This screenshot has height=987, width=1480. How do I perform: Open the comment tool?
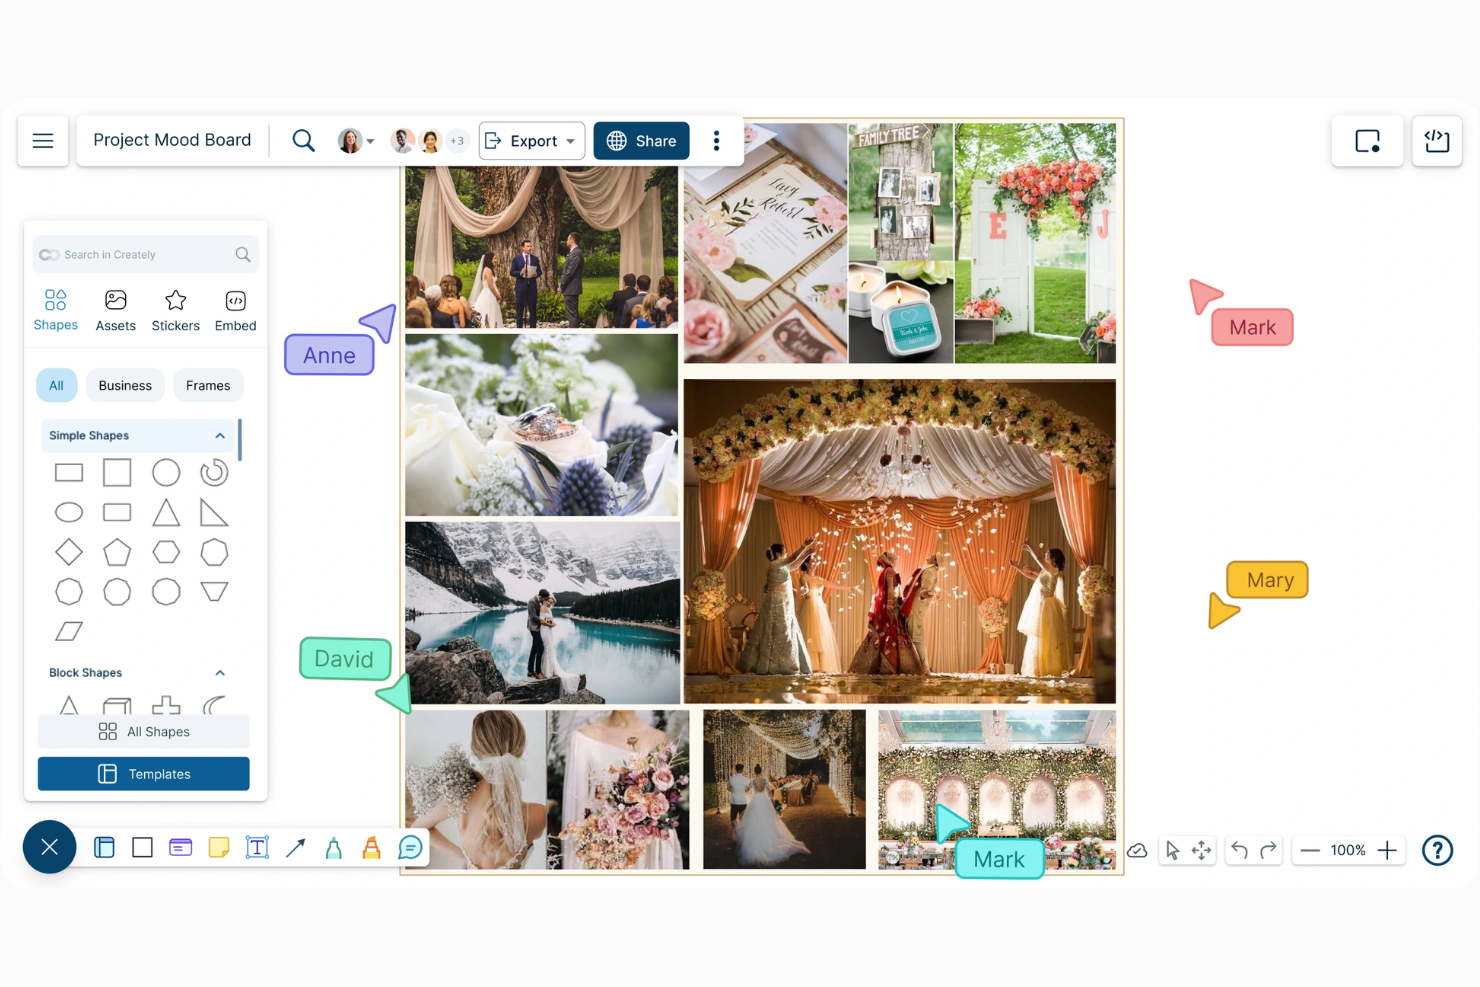(410, 848)
